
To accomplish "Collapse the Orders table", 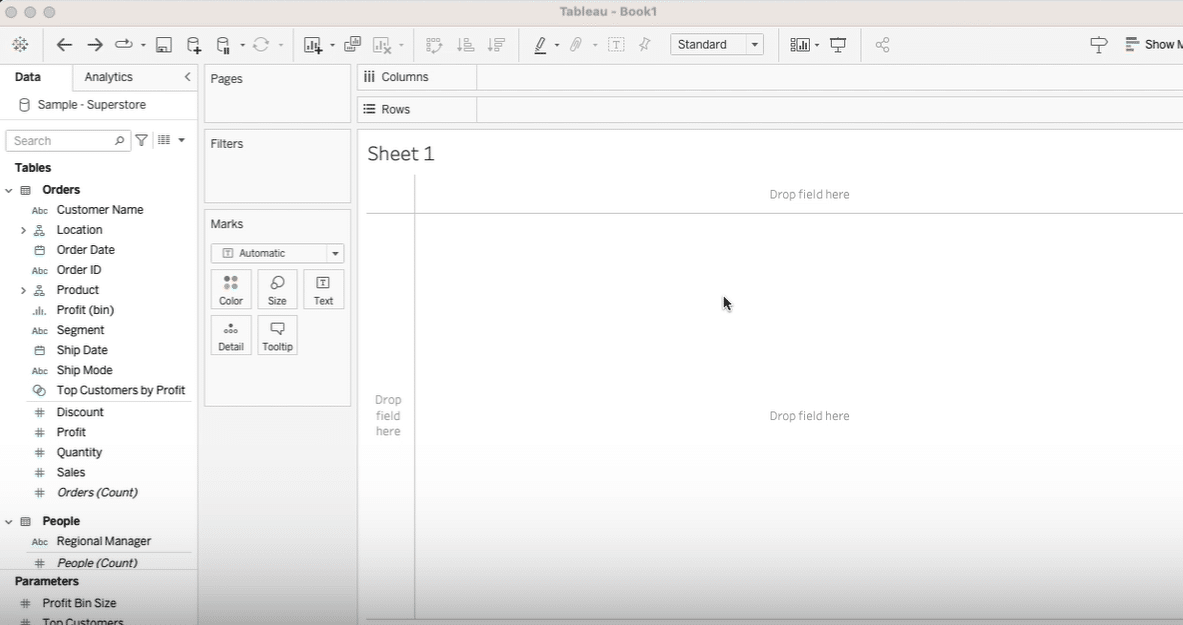I will (x=9, y=190).
